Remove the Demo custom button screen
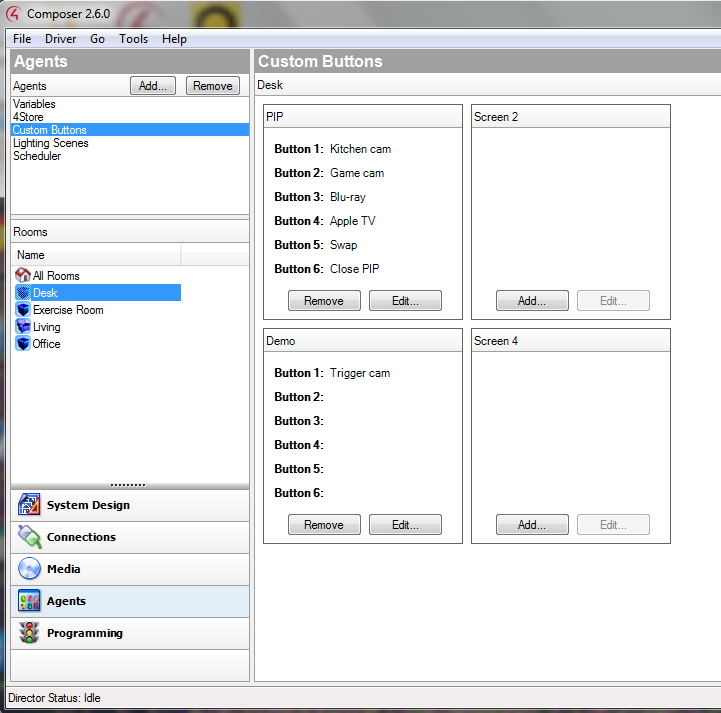The height and width of the screenshot is (713, 721). click(x=324, y=525)
